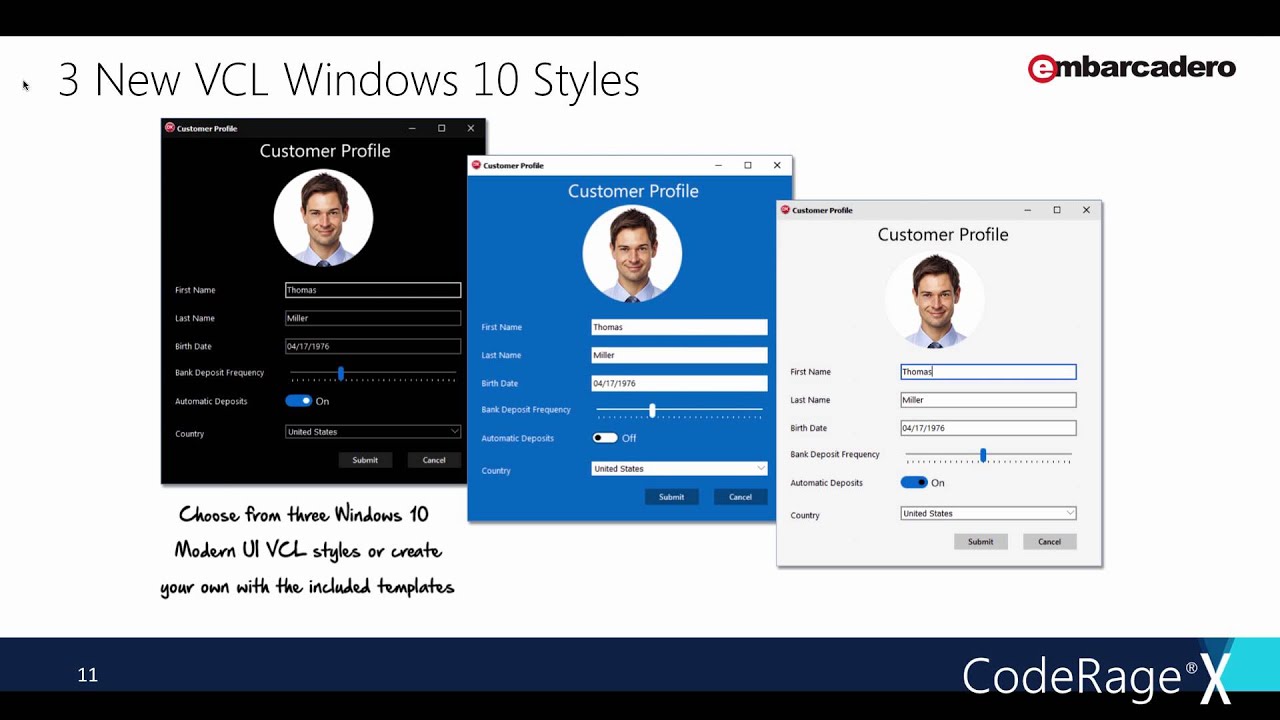The image size is (1280, 720).
Task: Close the black-themed Customer Profile window
Action: point(471,128)
